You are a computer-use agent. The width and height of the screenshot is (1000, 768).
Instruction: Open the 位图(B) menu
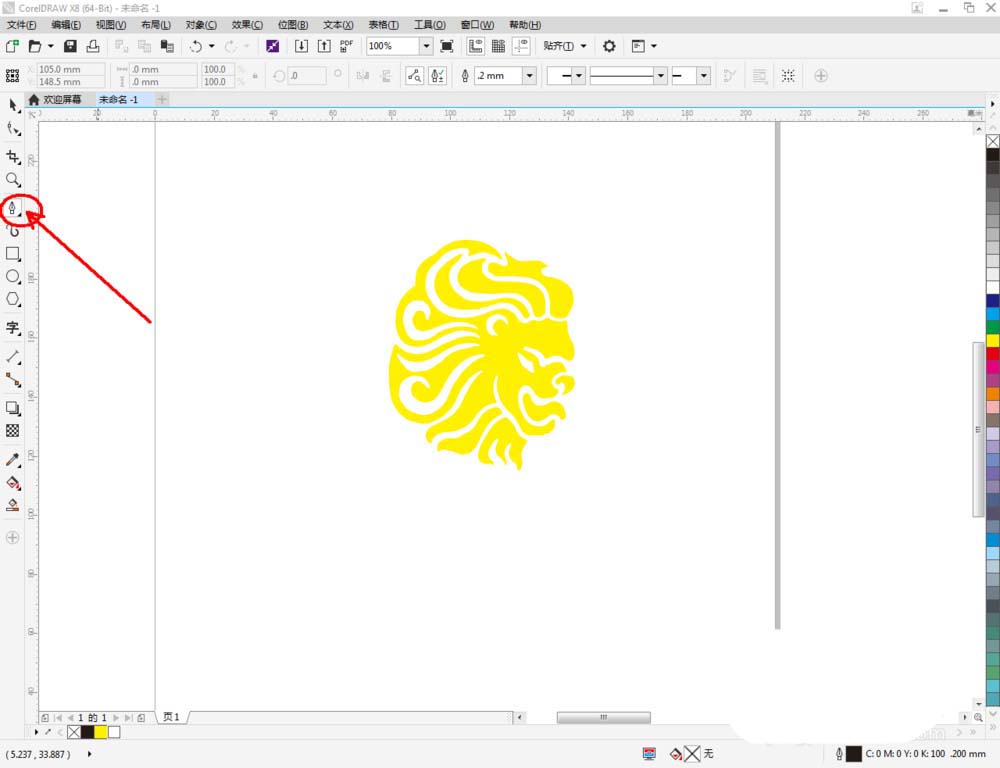point(293,25)
